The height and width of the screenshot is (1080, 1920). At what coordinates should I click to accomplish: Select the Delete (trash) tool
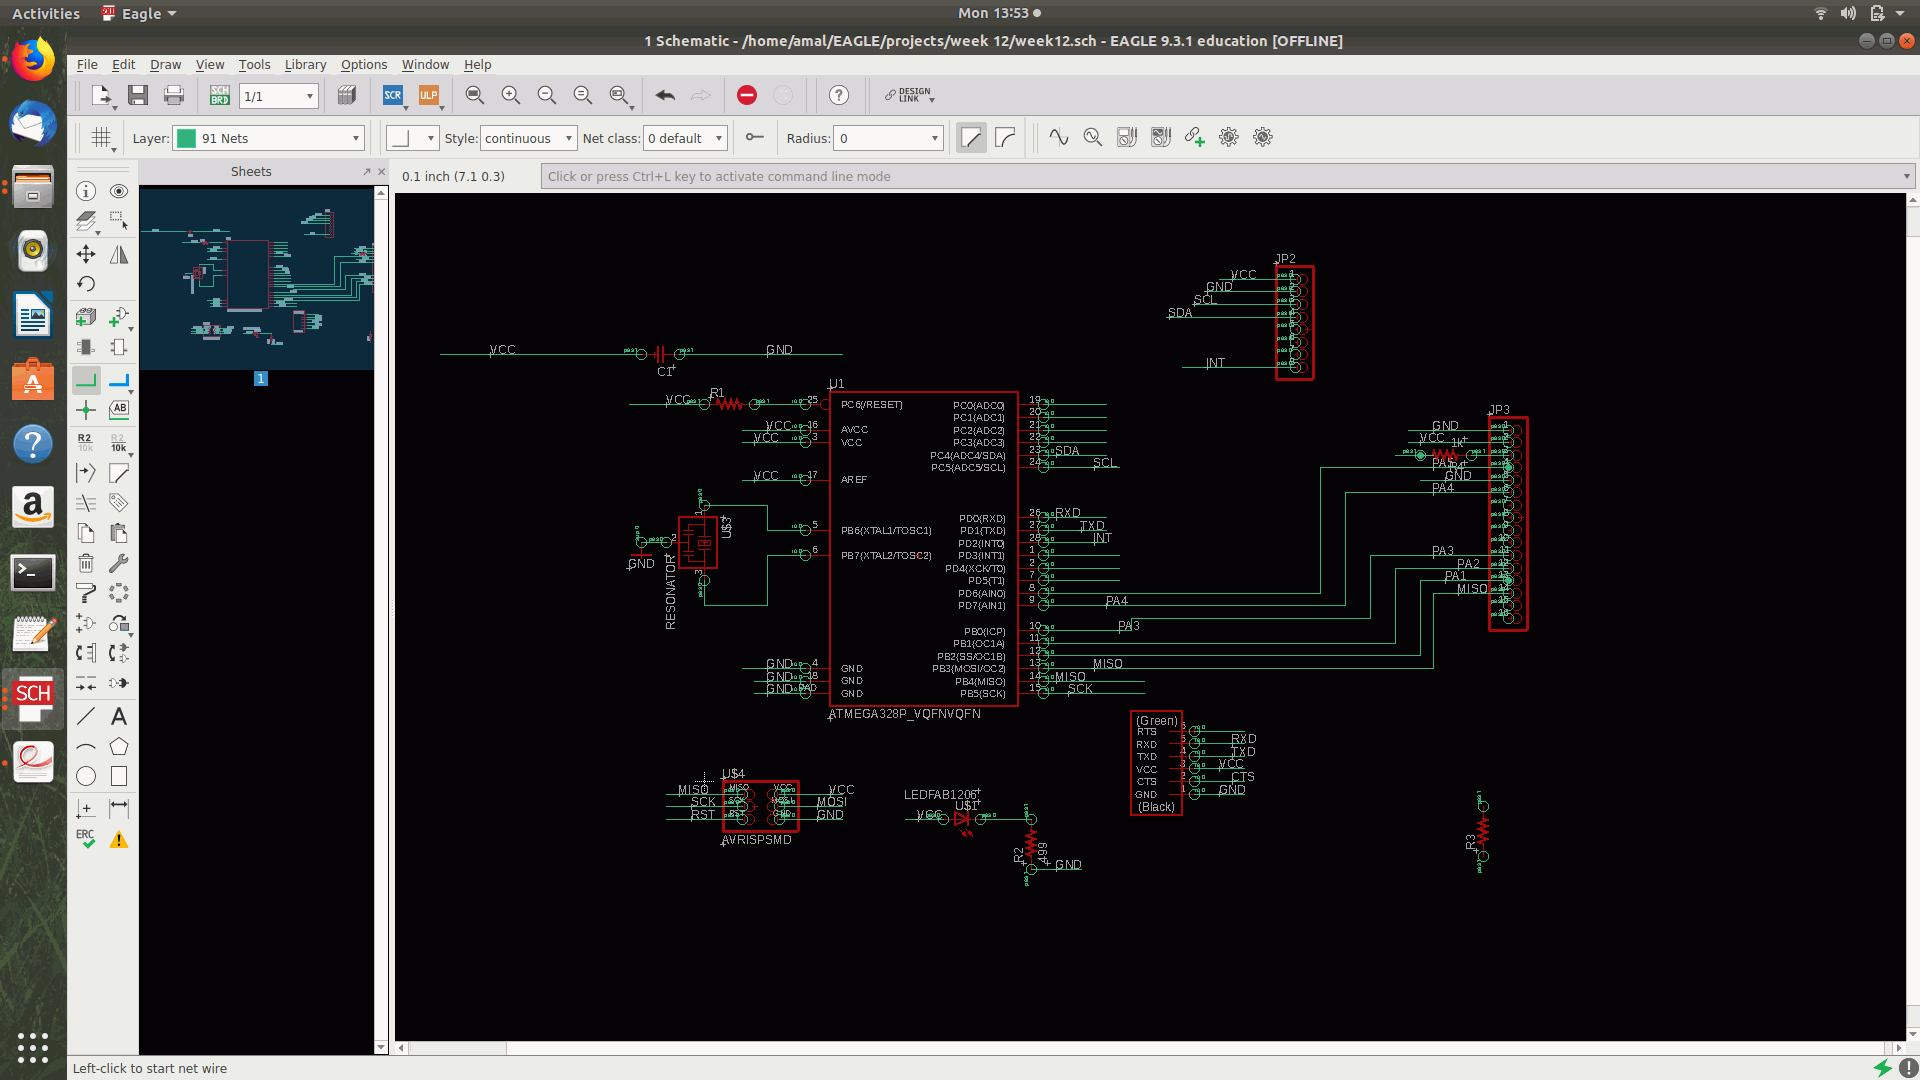(86, 563)
